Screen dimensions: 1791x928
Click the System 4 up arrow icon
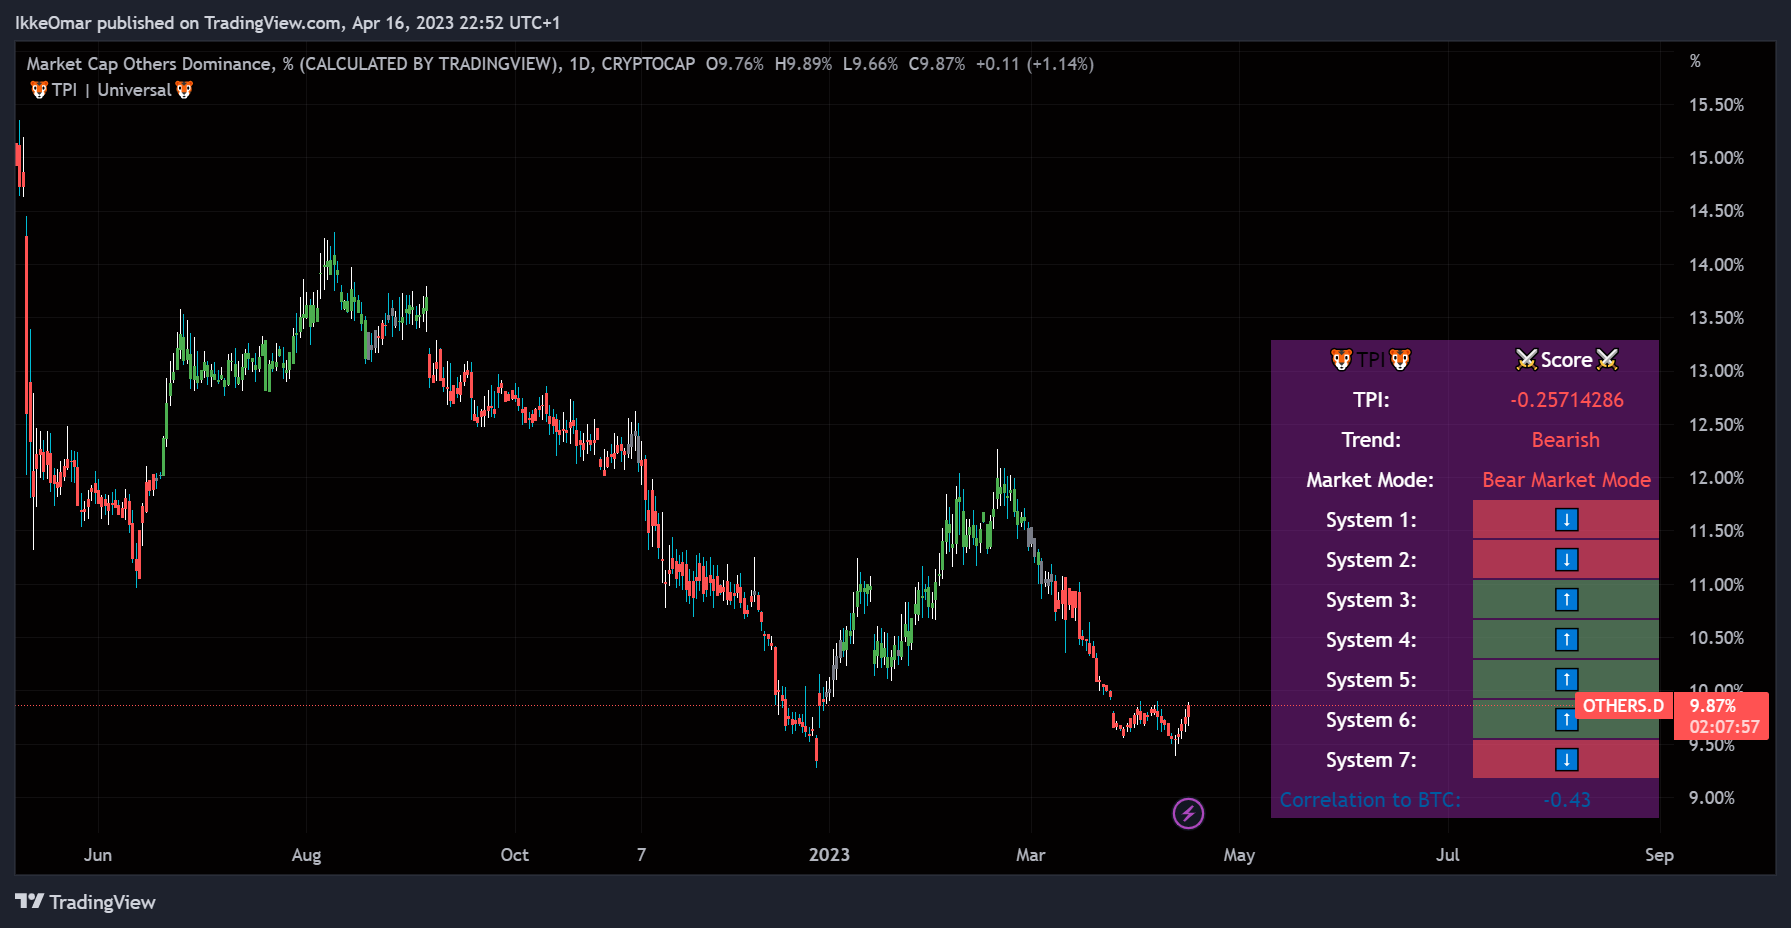(x=1566, y=640)
